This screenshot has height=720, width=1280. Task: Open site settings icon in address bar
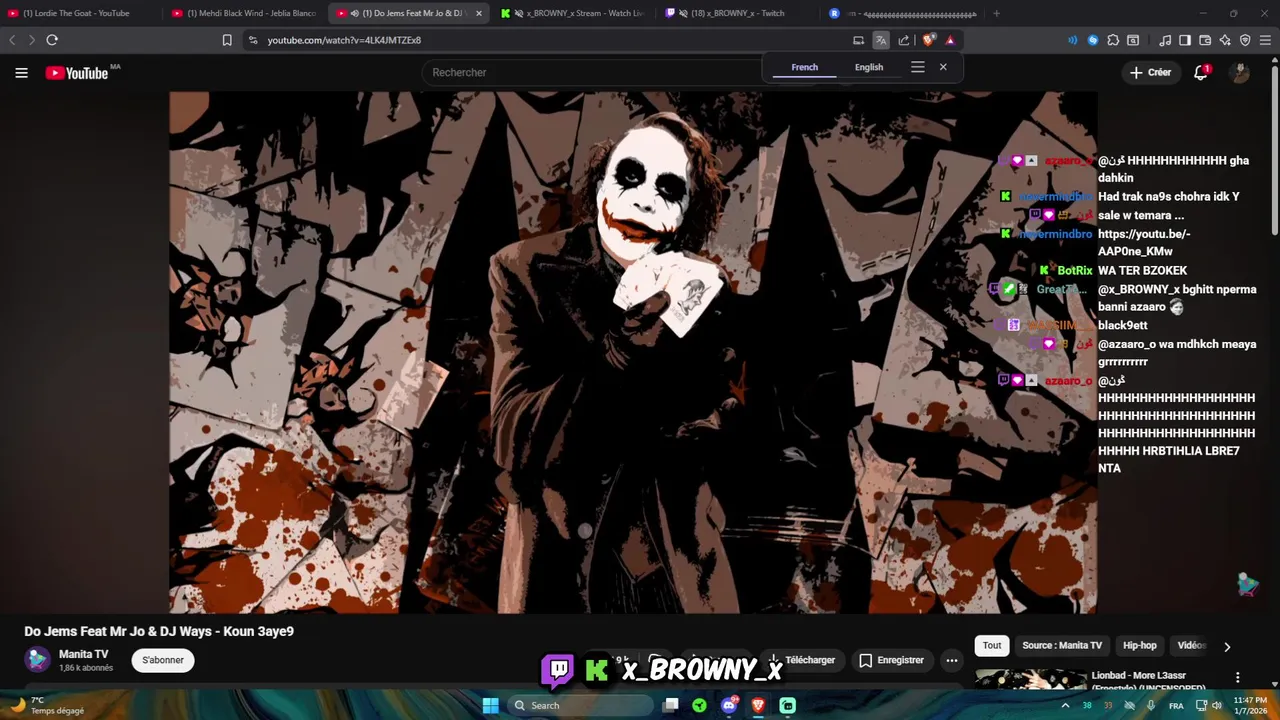click(253, 40)
